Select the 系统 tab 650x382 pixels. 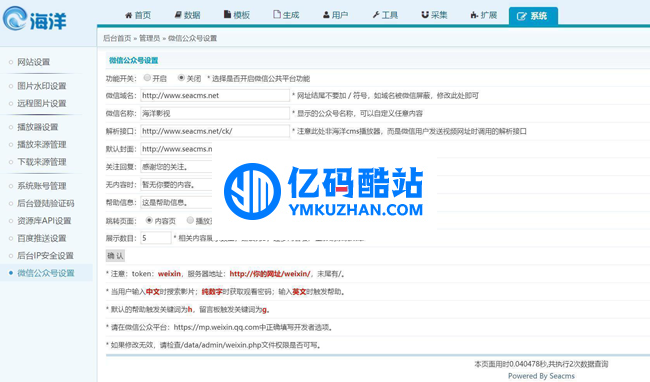pos(533,16)
